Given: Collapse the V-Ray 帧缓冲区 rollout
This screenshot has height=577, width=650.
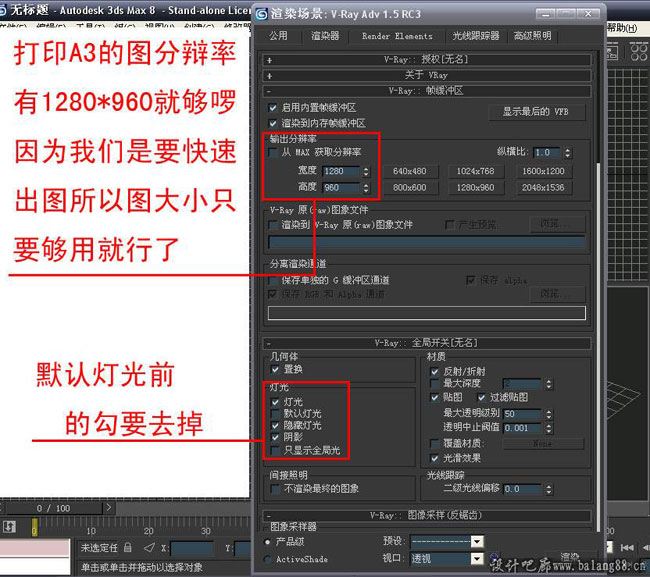Looking at the screenshot, I should click(427, 91).
